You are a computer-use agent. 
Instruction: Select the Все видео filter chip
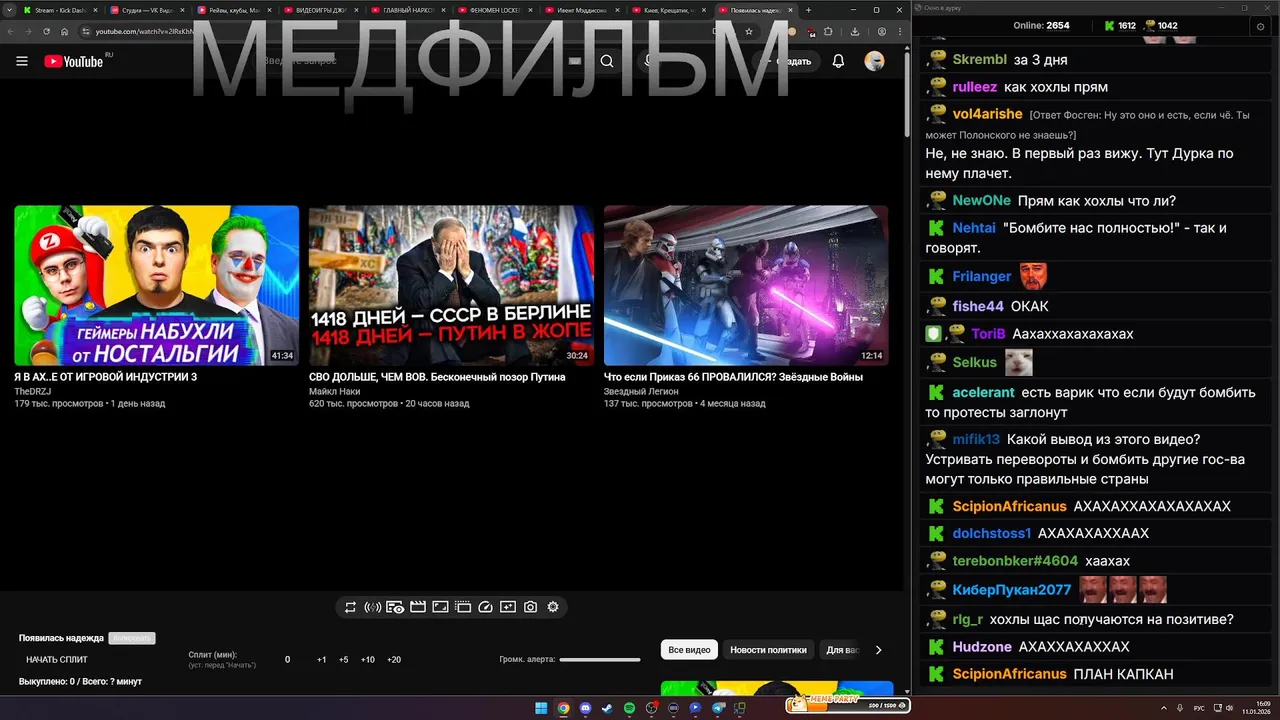pyautogui.click(x=689, y=650)
